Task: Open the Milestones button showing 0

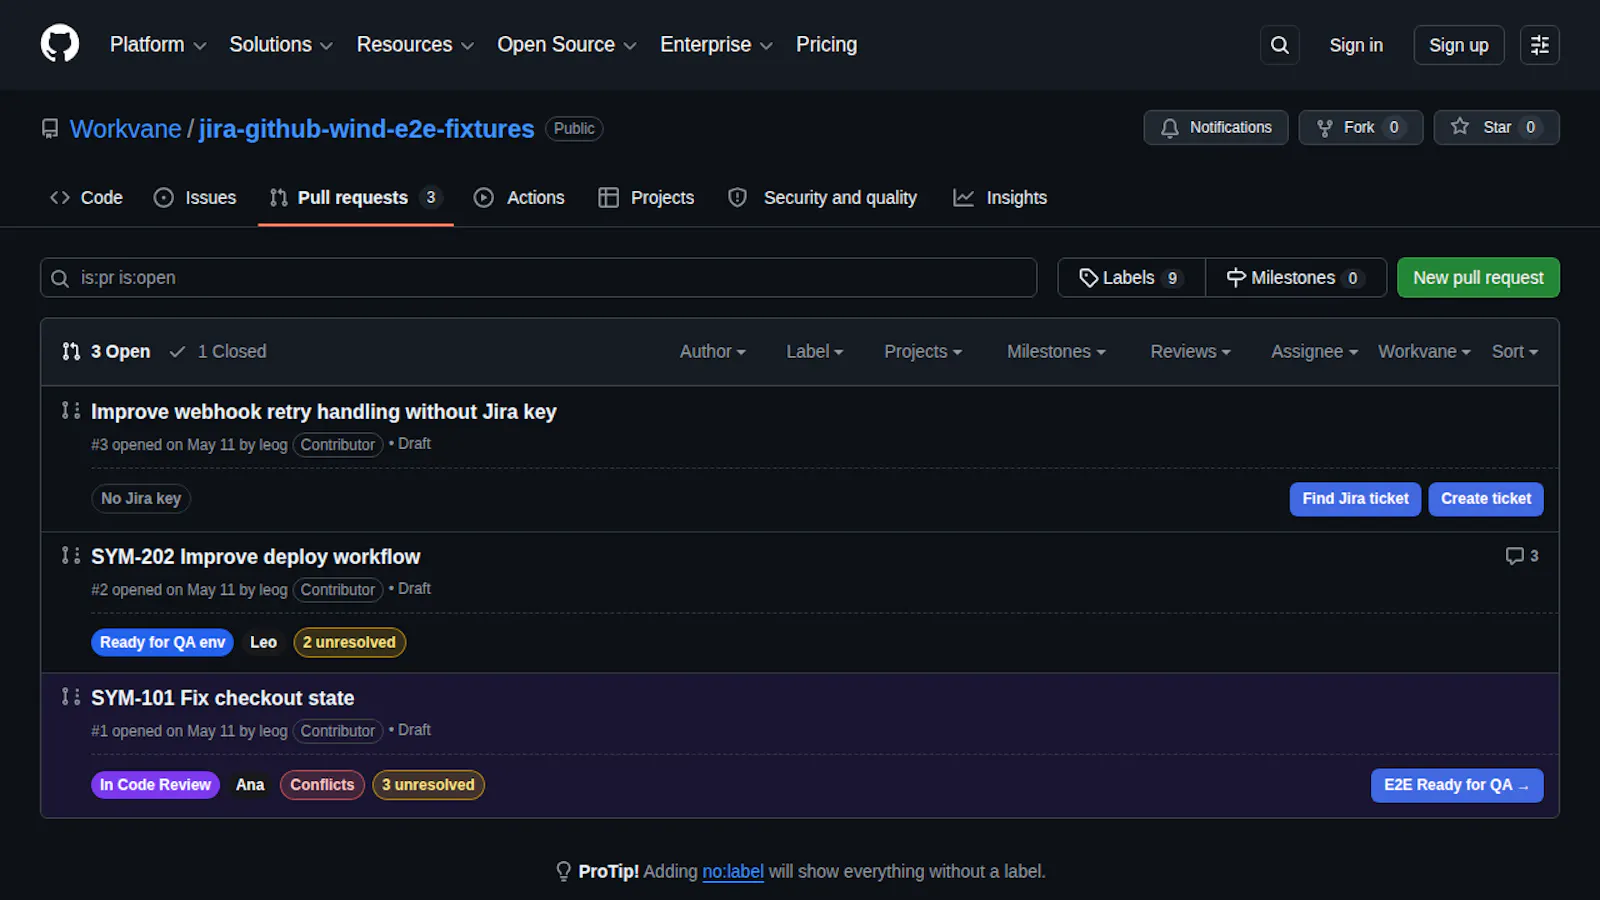Action: [1296, 278]
